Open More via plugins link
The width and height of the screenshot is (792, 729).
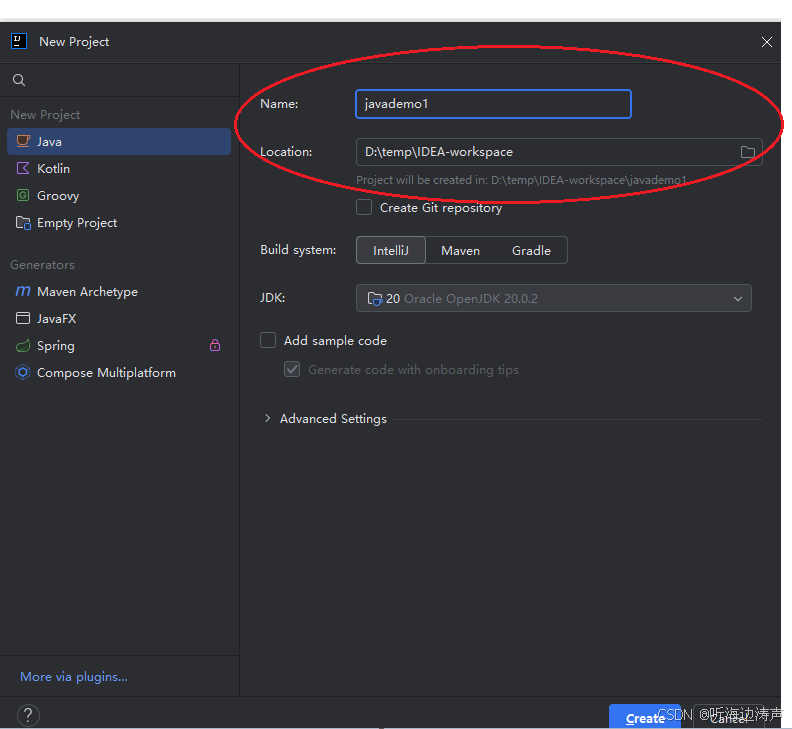point(74,676)
